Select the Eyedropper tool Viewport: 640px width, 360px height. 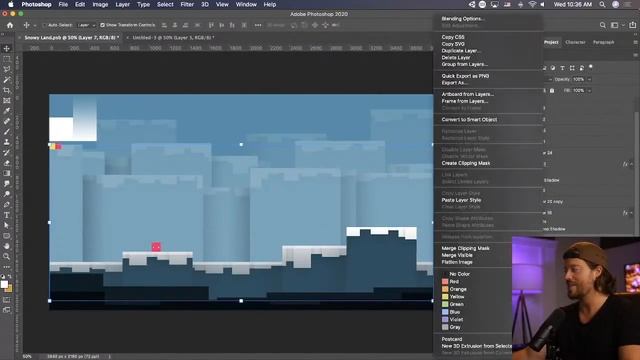pyautogui.click(x=7, y=111)
